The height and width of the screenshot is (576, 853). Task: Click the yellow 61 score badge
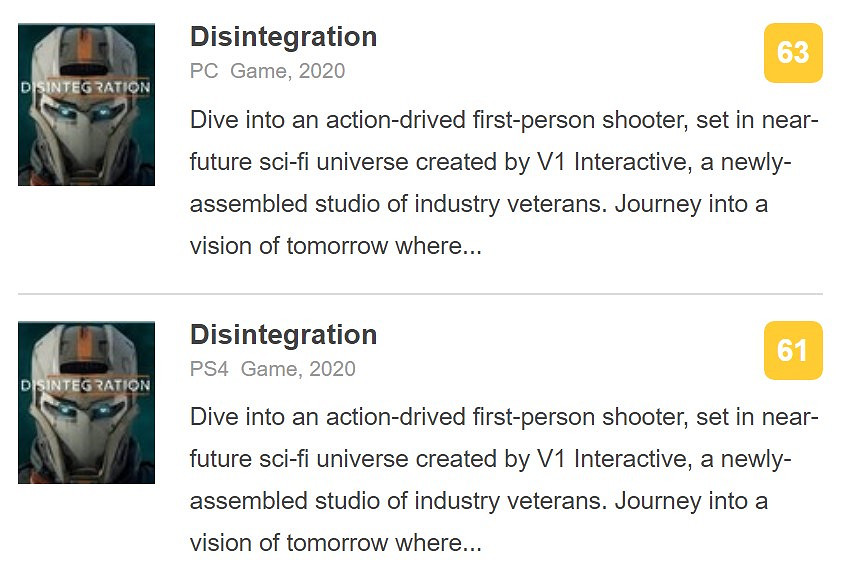coord(792,350)
